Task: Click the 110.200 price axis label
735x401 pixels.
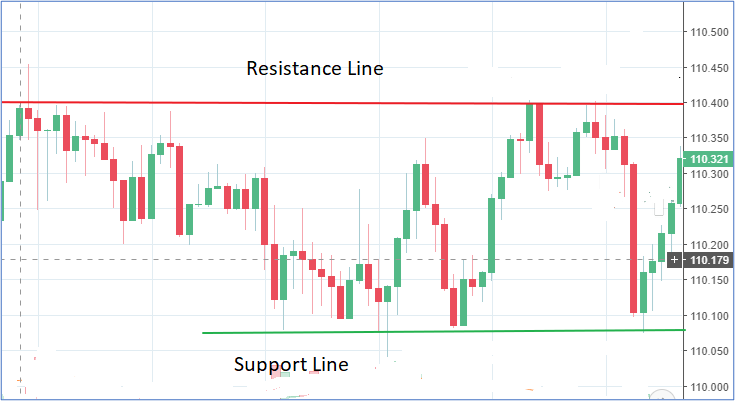Action: pos(709,244)
